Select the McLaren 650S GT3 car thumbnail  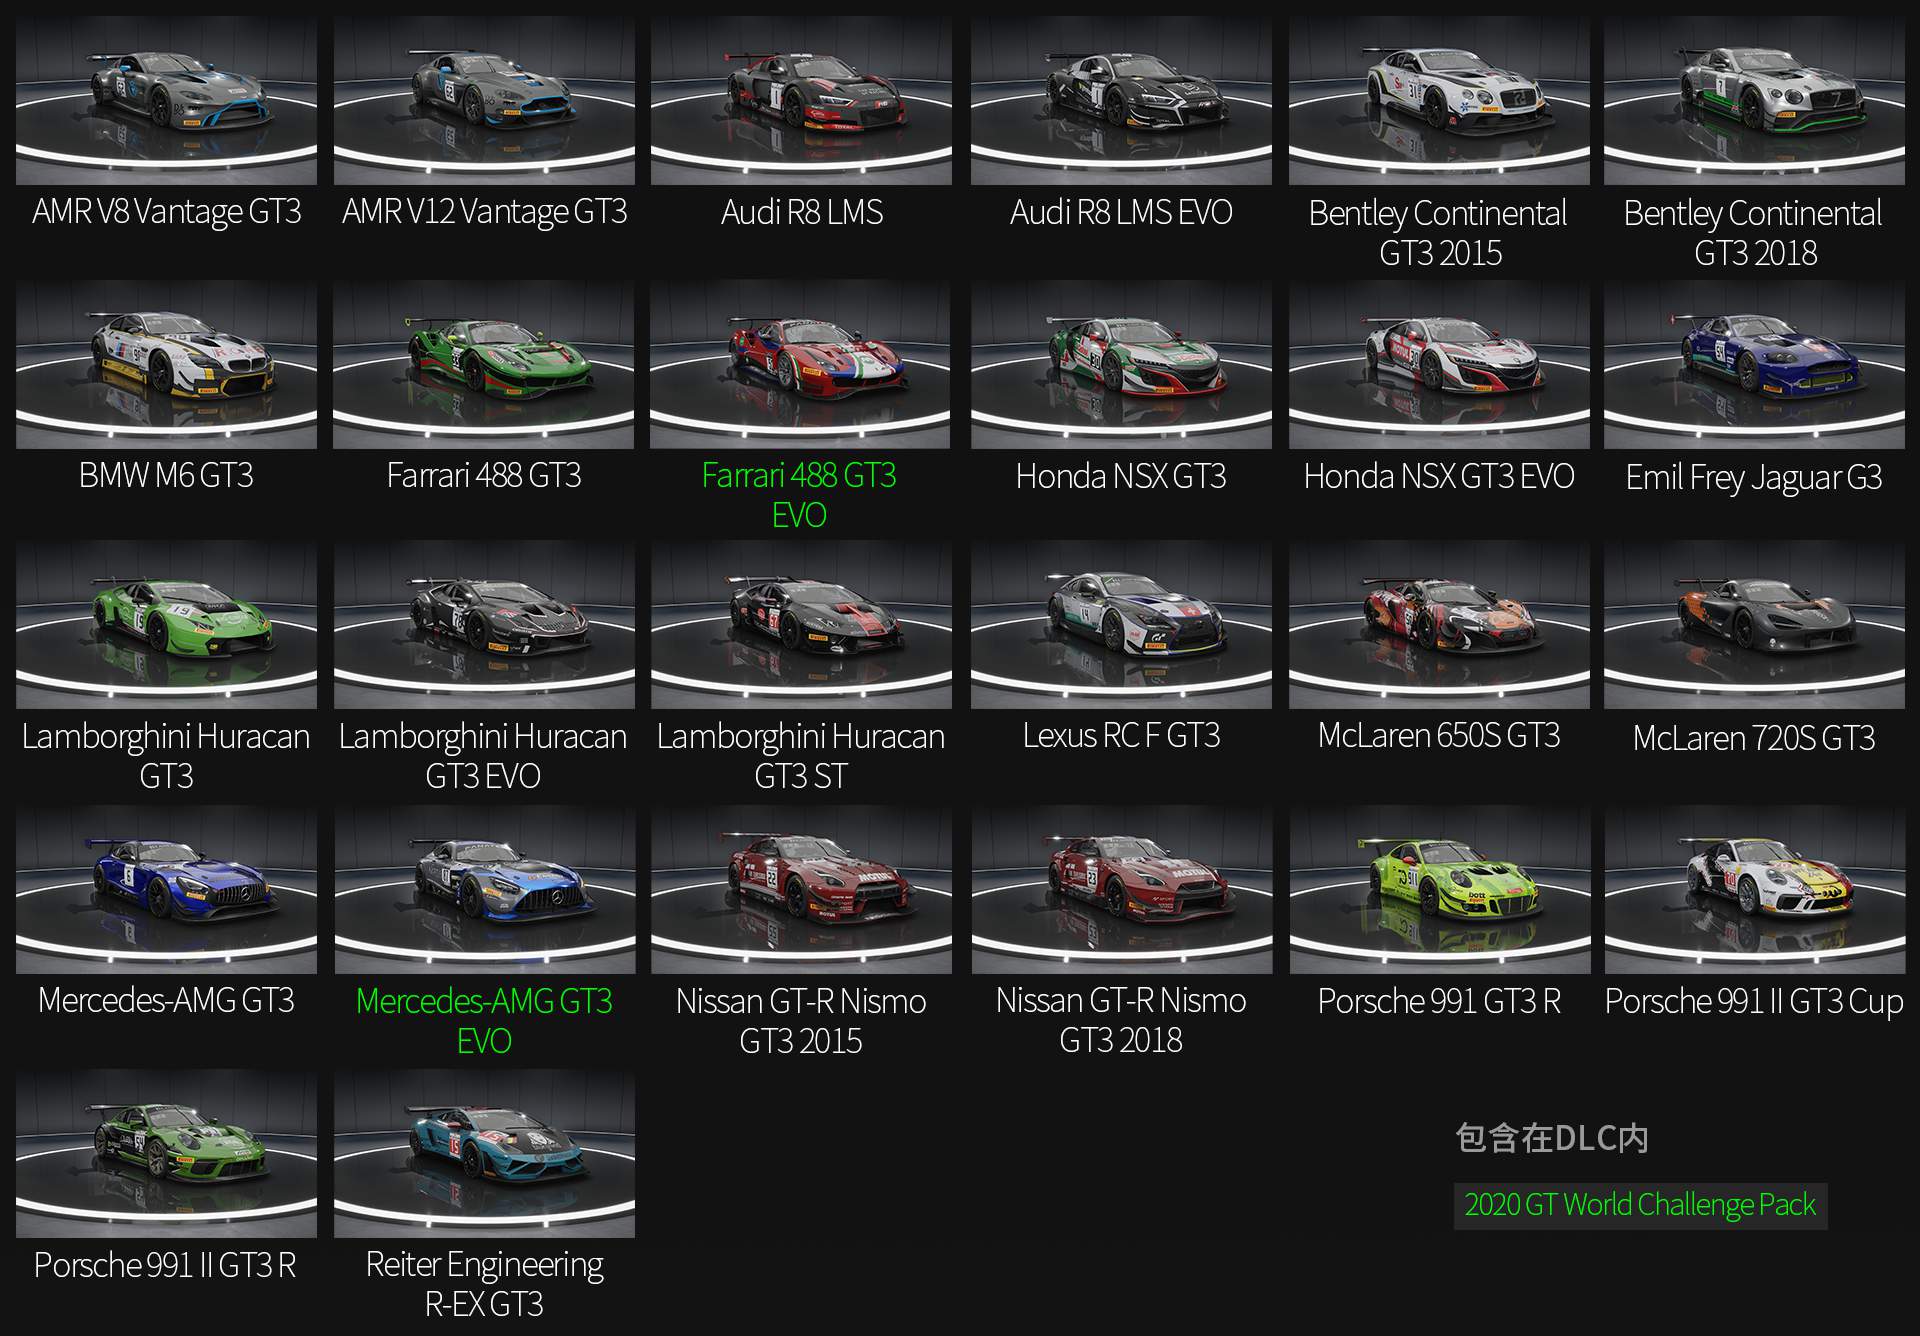click(x=1439, y=625)
